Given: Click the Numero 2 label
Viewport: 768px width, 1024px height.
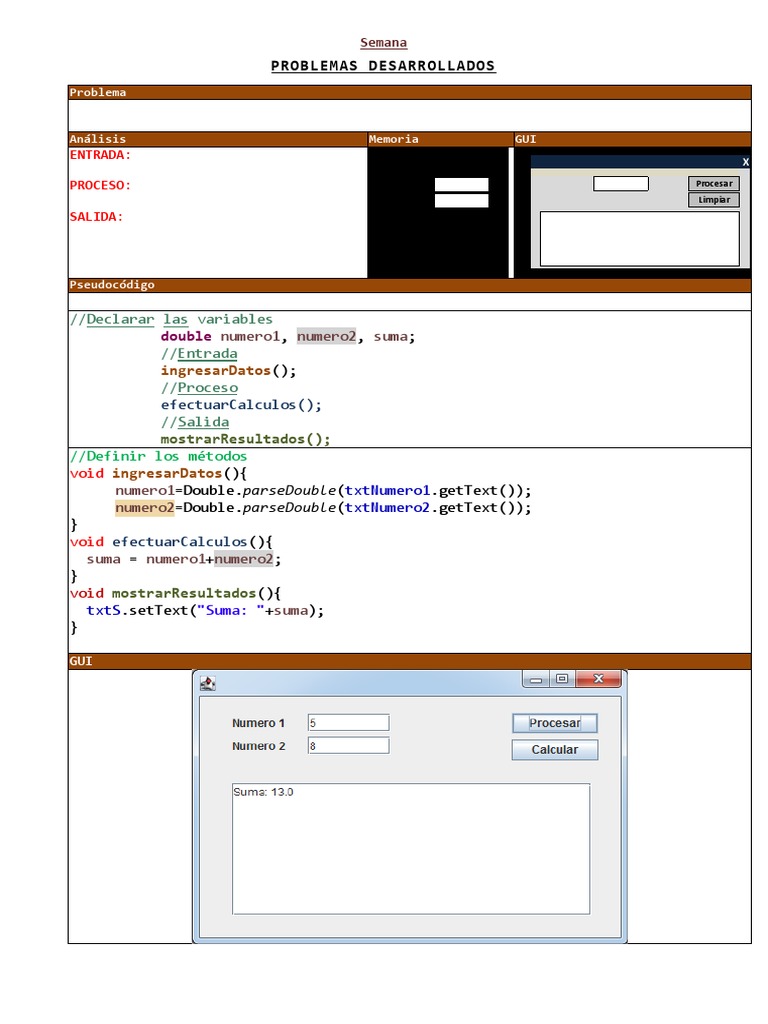Looking at the screenshot, I should (259, 746).
